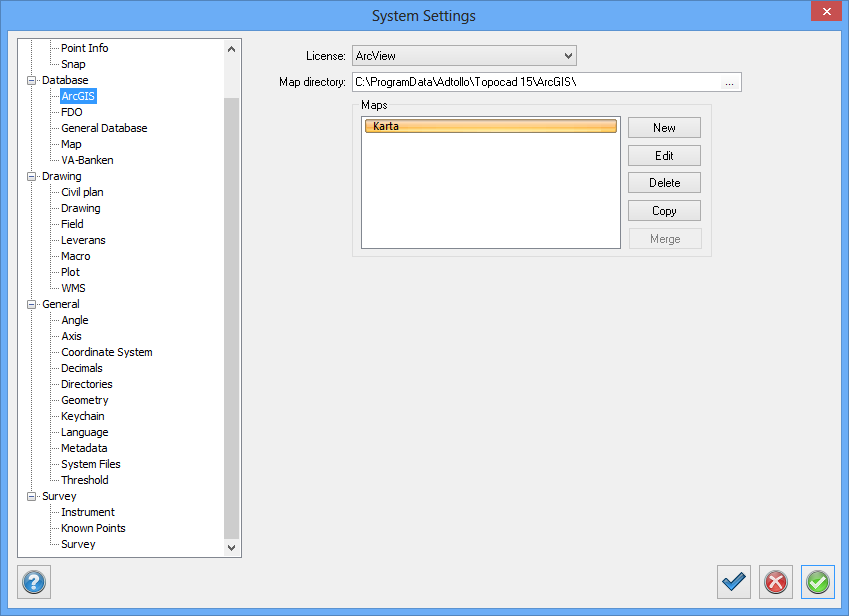Delete the selected map
Viewport: 849px width, 616px height.
(664, 183)
